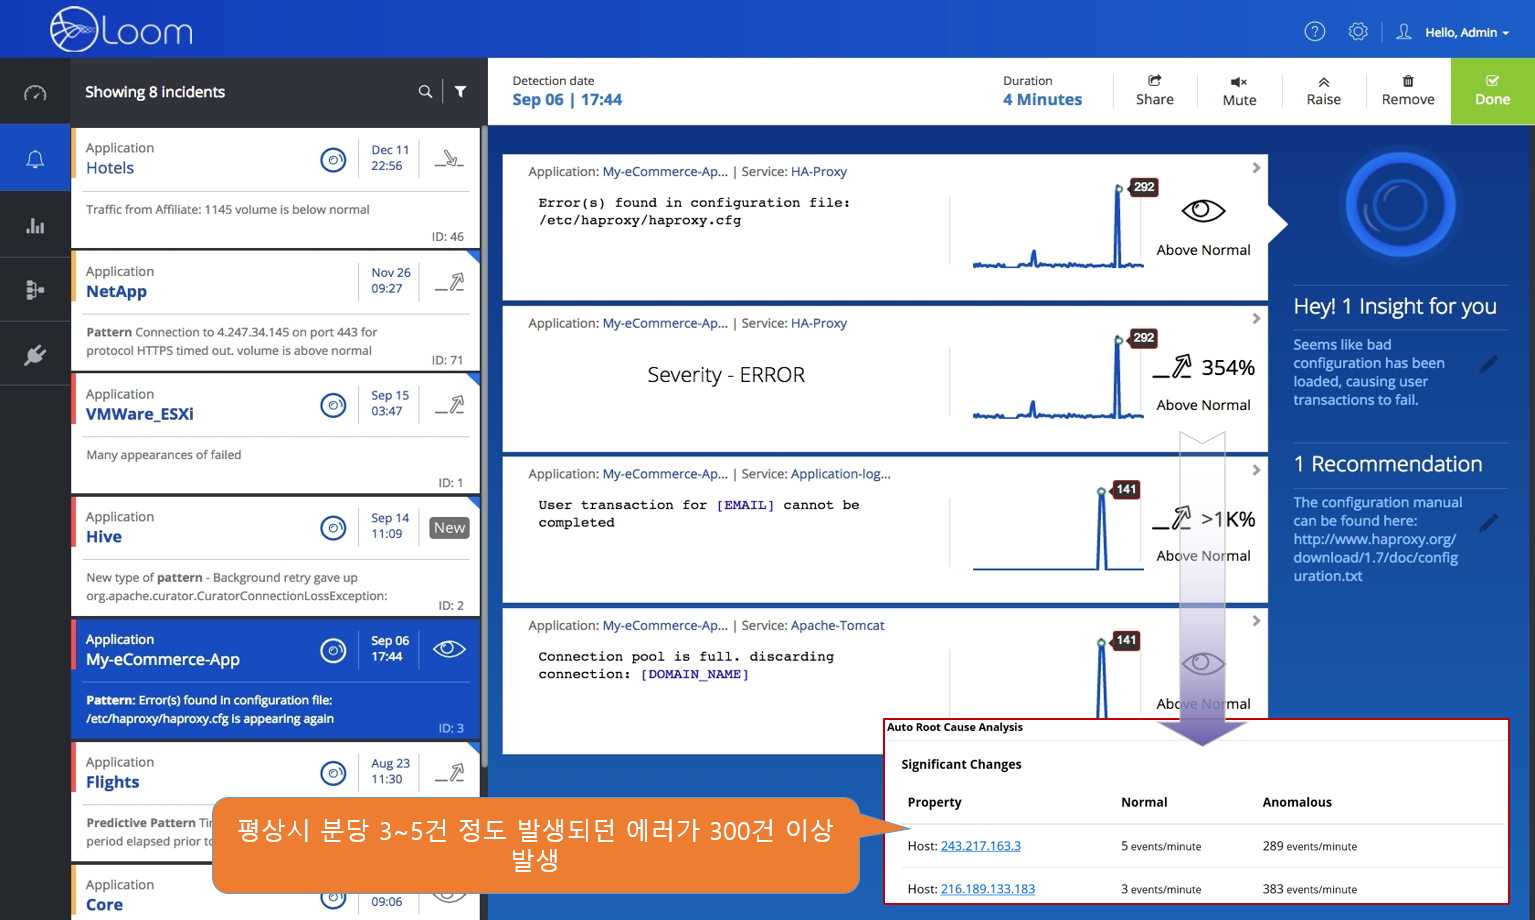
Task: Toggle eye icon on Connection pool event
Action: tap(1203, 663)
